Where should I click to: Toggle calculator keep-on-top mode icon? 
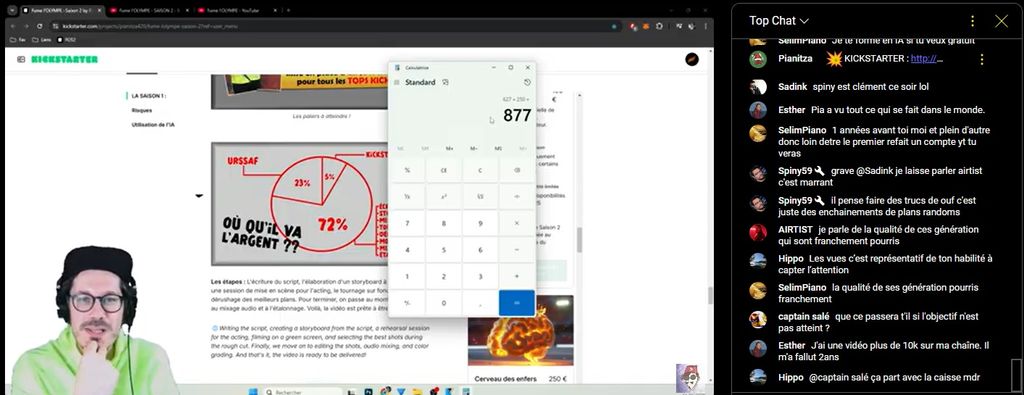point(445,82)
